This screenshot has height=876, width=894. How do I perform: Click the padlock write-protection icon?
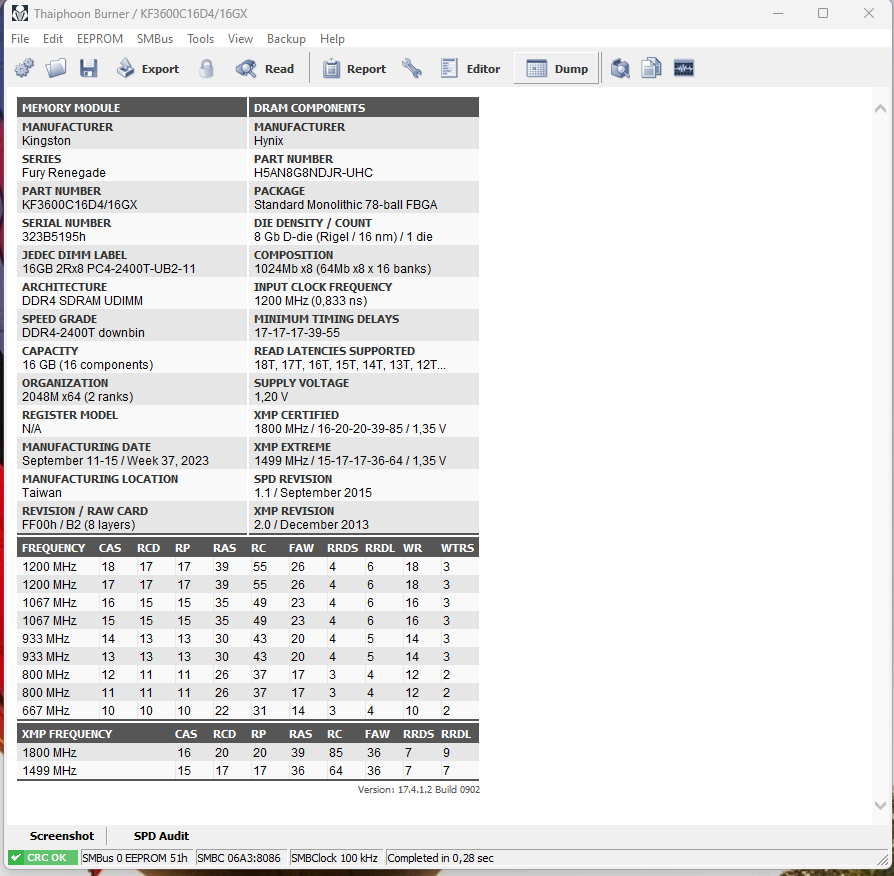click(206, 68)
